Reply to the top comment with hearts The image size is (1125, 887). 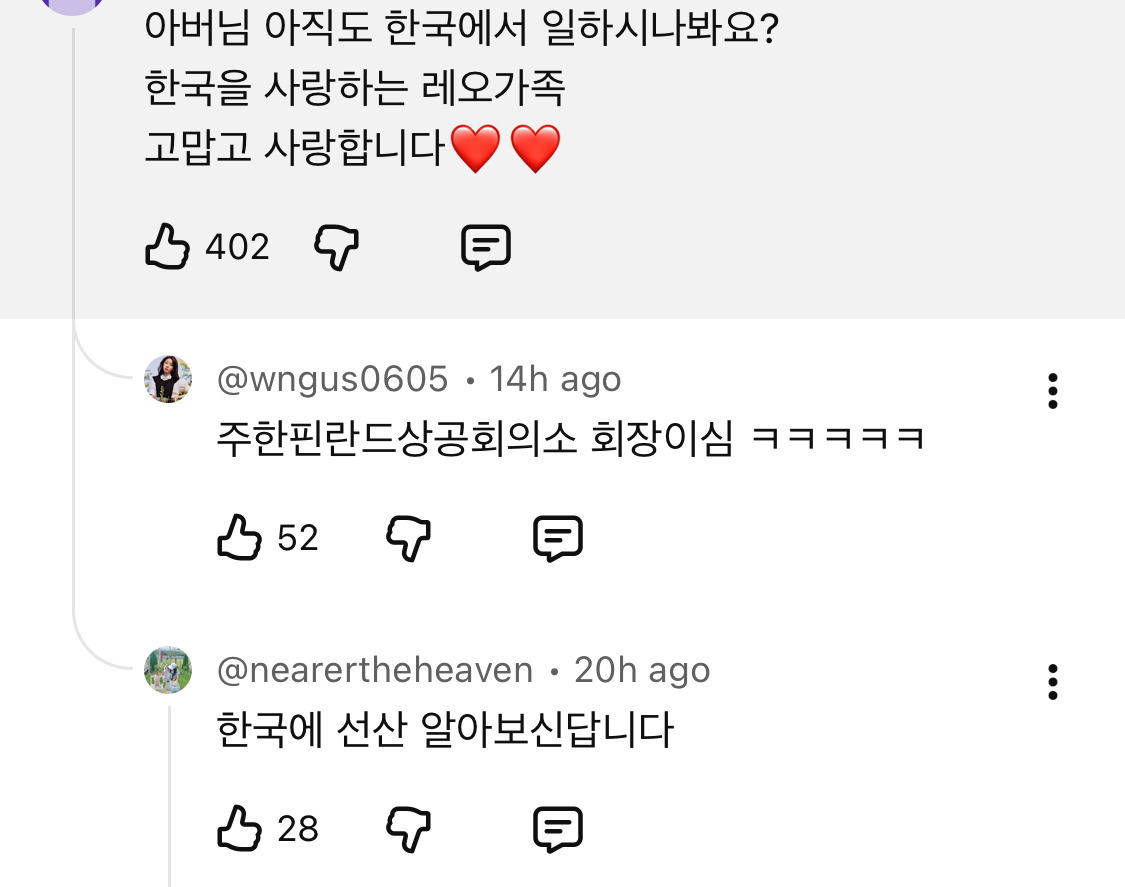coord(486,246)
